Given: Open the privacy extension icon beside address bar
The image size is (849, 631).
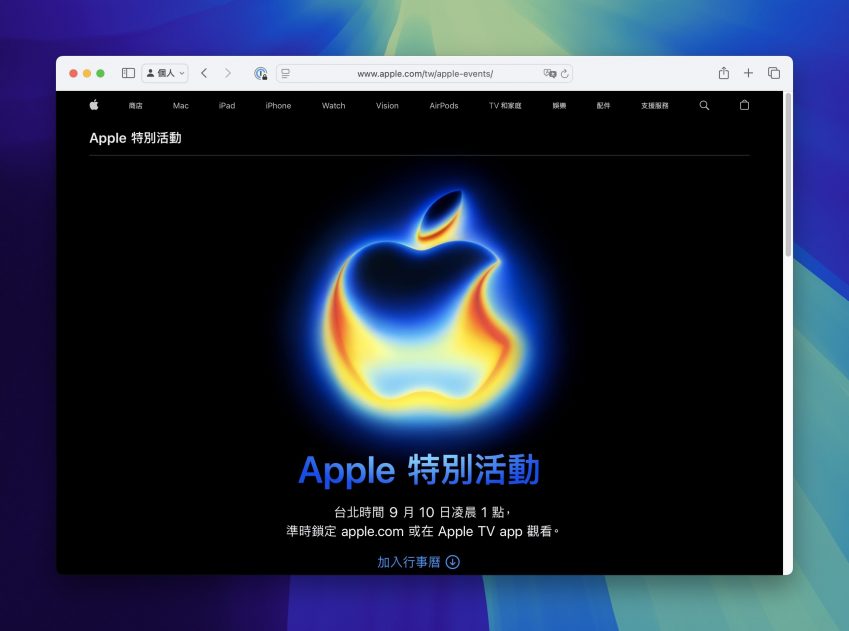Looking at the screenshot, I should (x=260, y=73).
